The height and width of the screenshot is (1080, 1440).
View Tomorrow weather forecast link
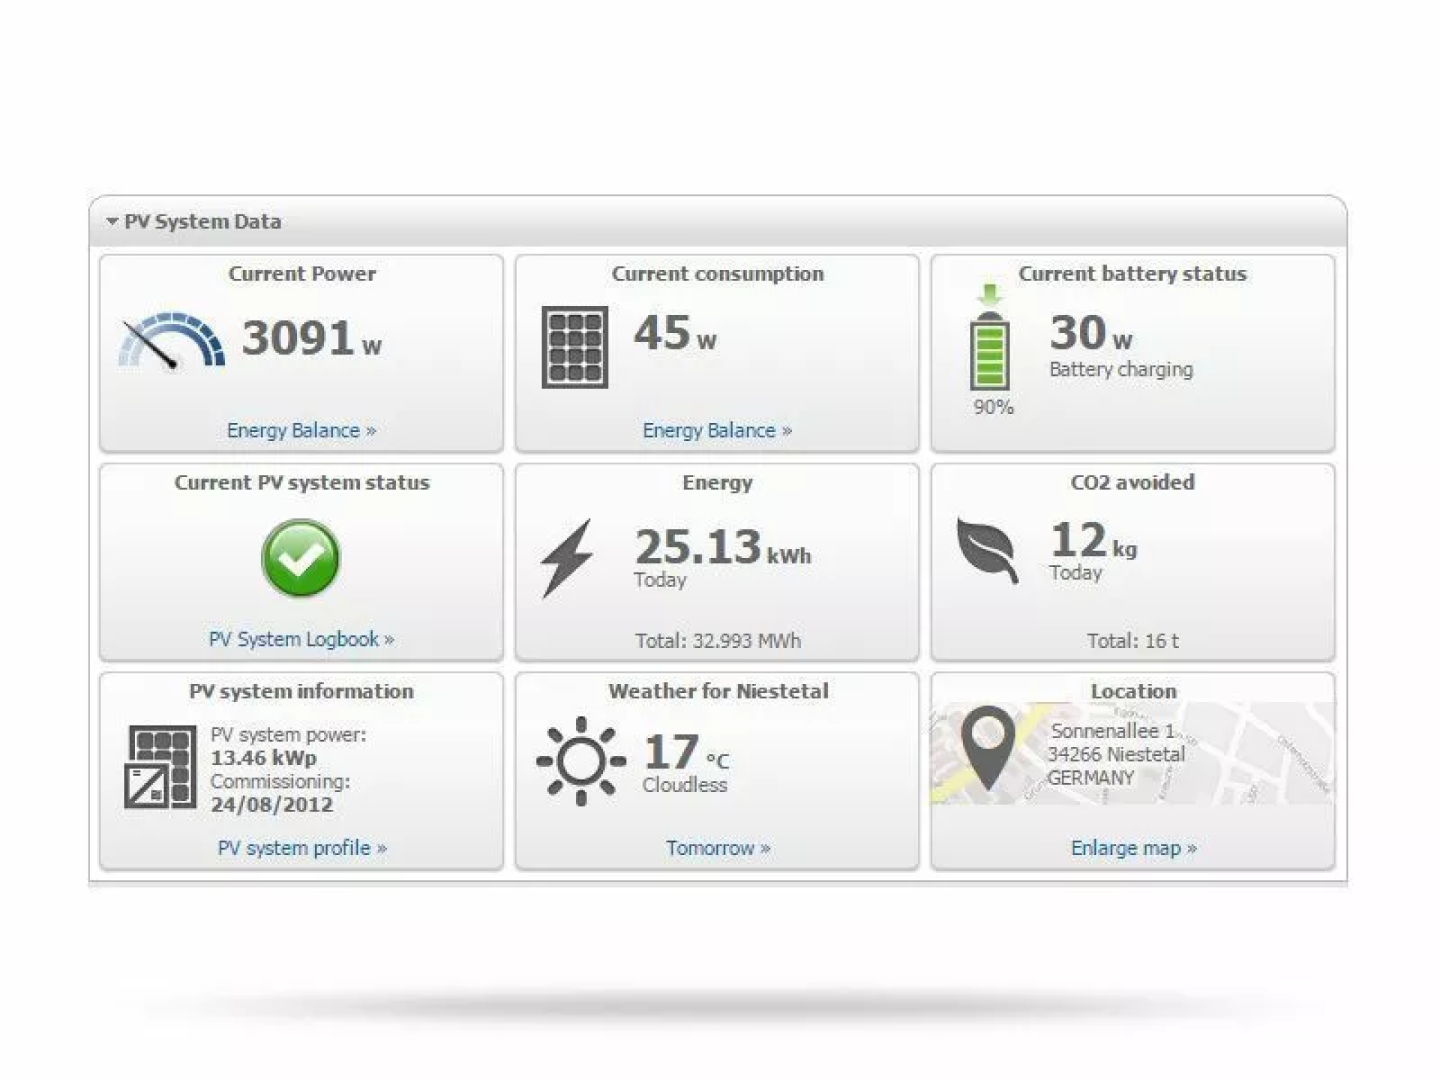(x=718, y=848)
